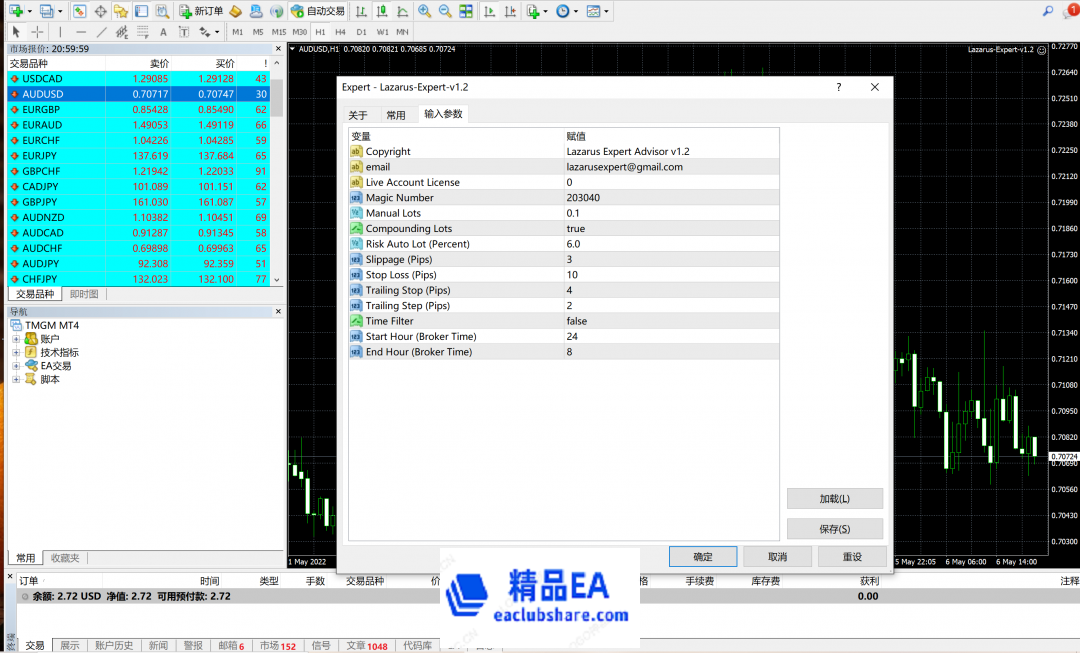The image size is (1080, 653).
Task: Select the vertical line drawing tool
Action: pos(60,32)
